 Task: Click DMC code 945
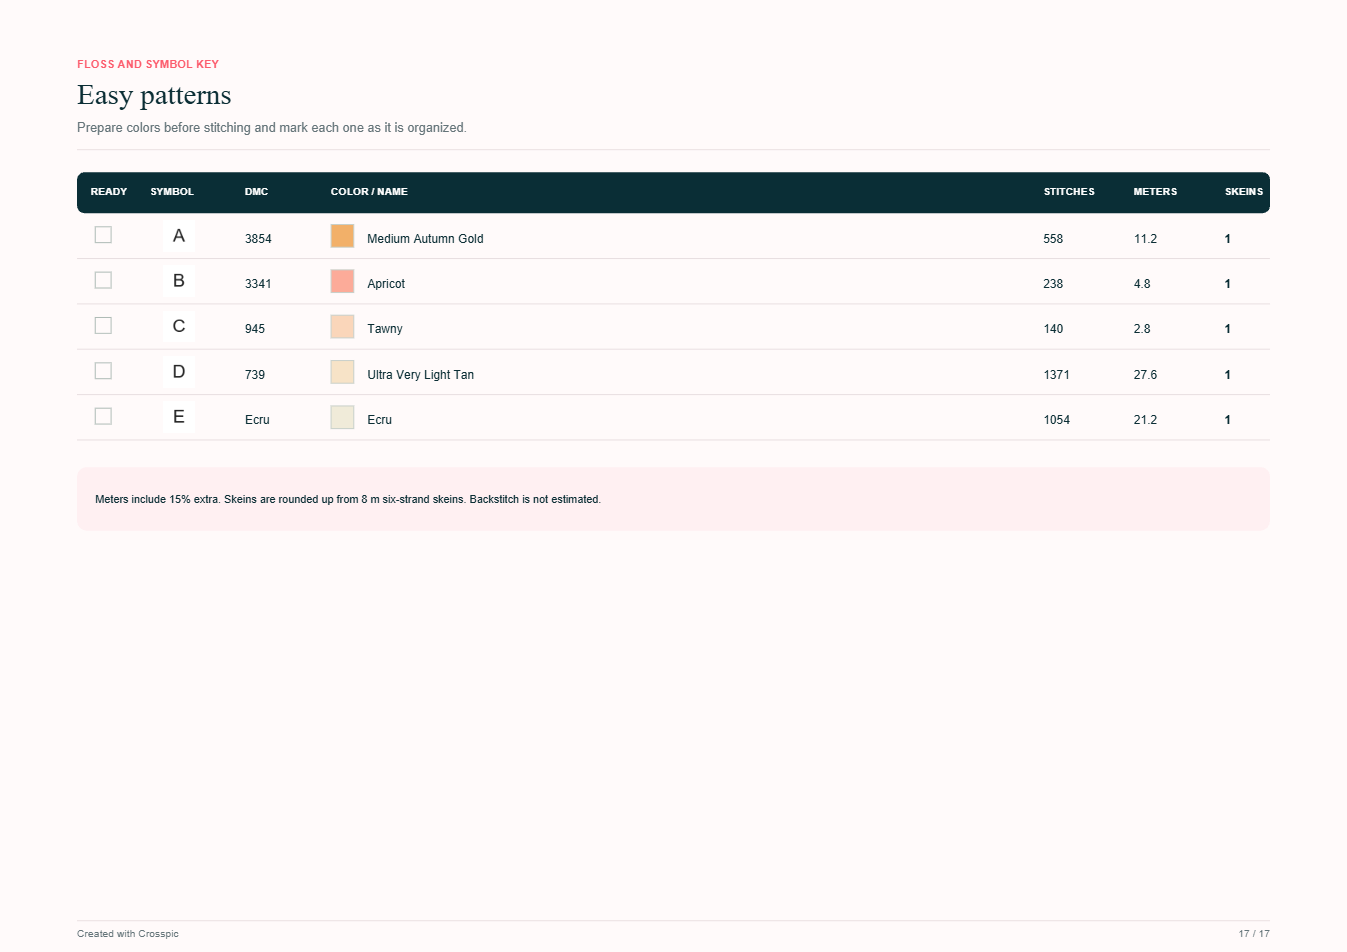point(255,329)
